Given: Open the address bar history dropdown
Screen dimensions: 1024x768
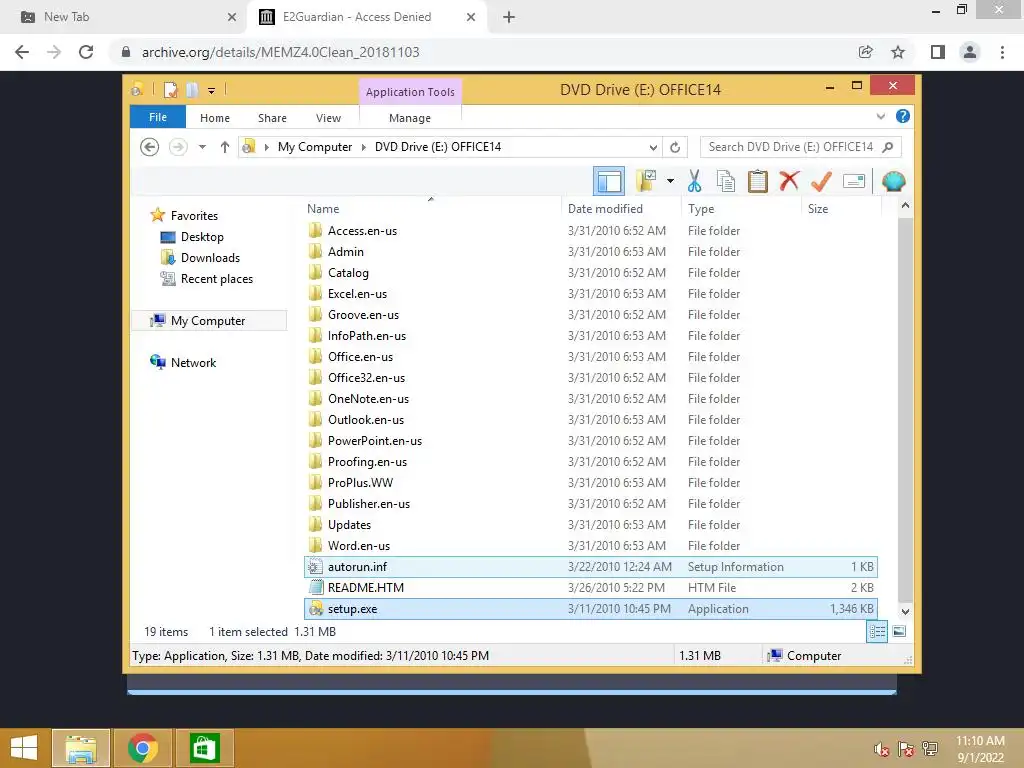Looking at the screenshot, I should click(652, 148).
